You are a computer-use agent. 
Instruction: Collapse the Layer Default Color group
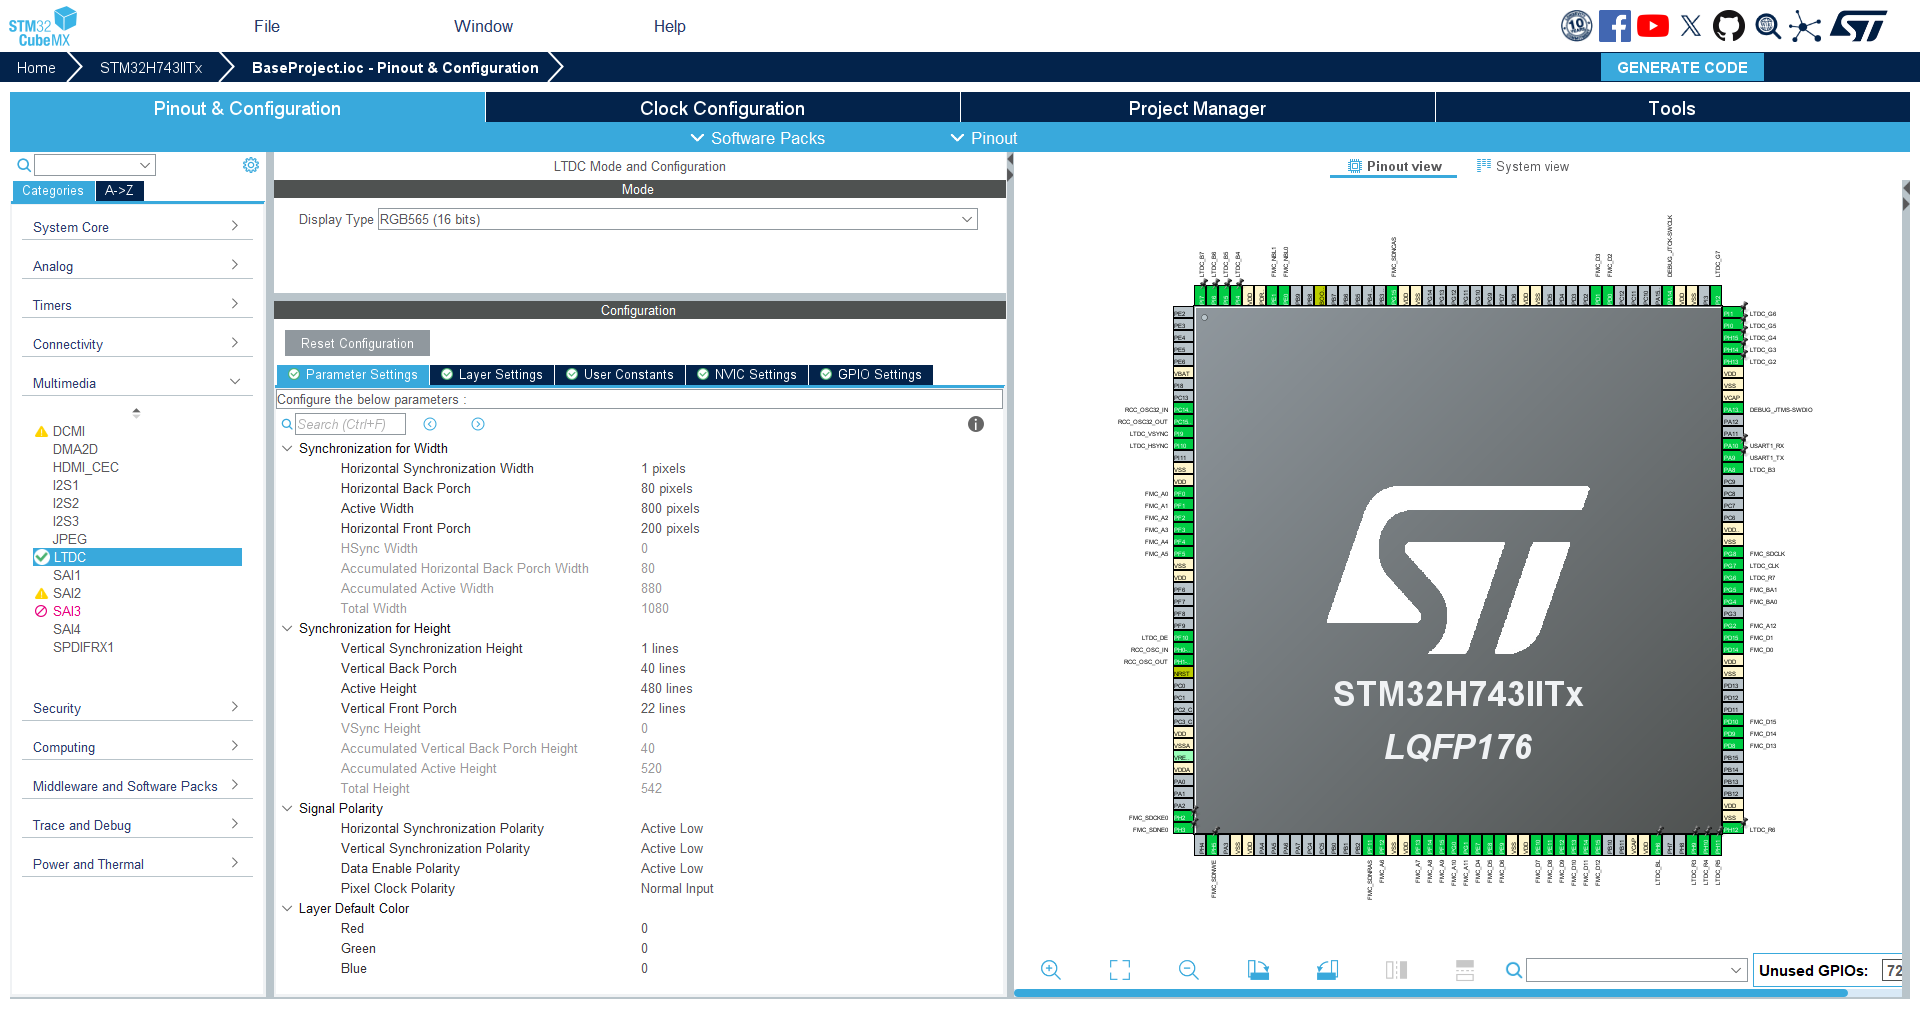pyautogui.click(x=287, y=908)
